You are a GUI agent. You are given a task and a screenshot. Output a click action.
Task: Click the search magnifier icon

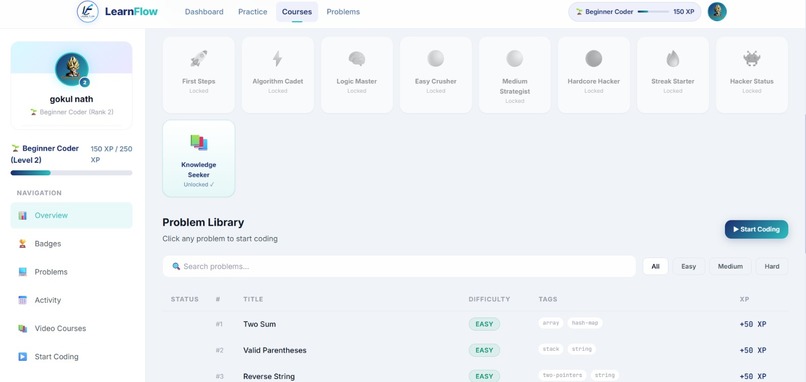pyautogui.click(x=176, y=266)
